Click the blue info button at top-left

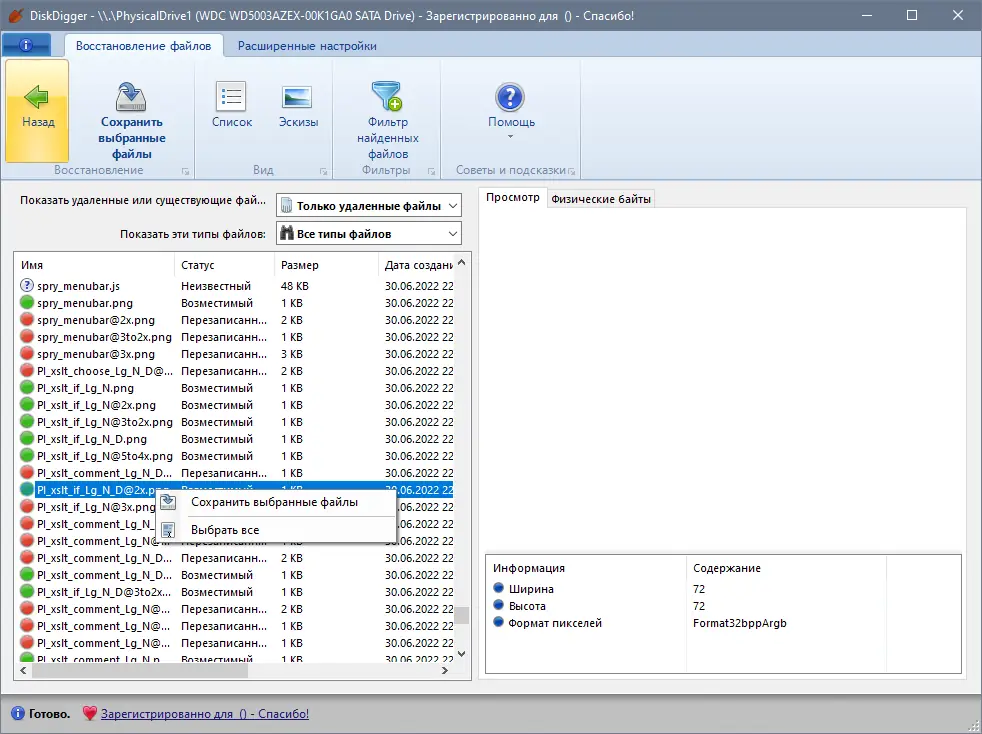(x=26, y=46)
